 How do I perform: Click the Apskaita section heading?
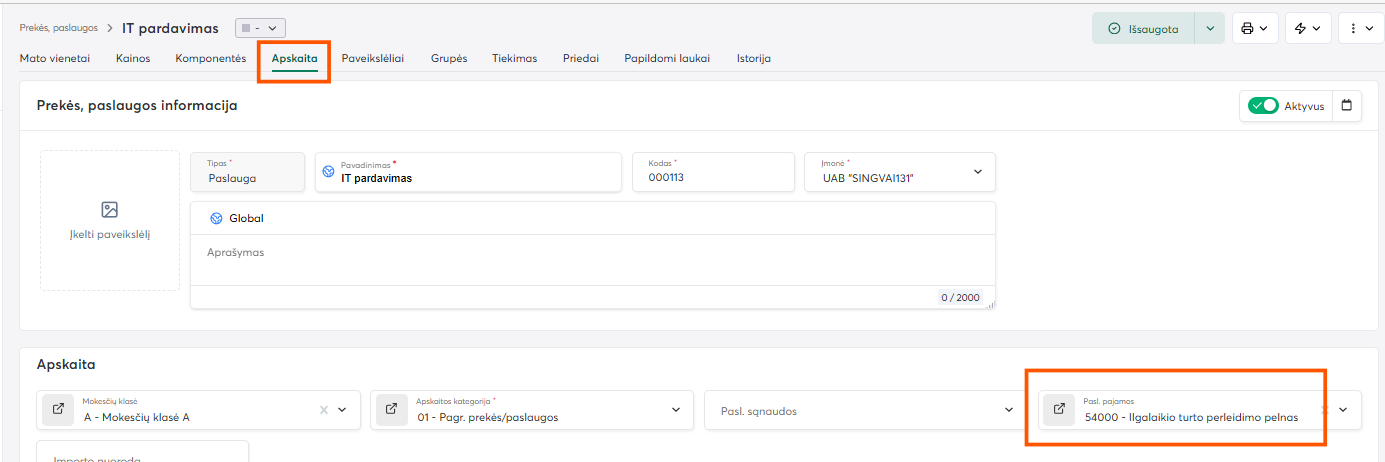click(x=66, y=365)
